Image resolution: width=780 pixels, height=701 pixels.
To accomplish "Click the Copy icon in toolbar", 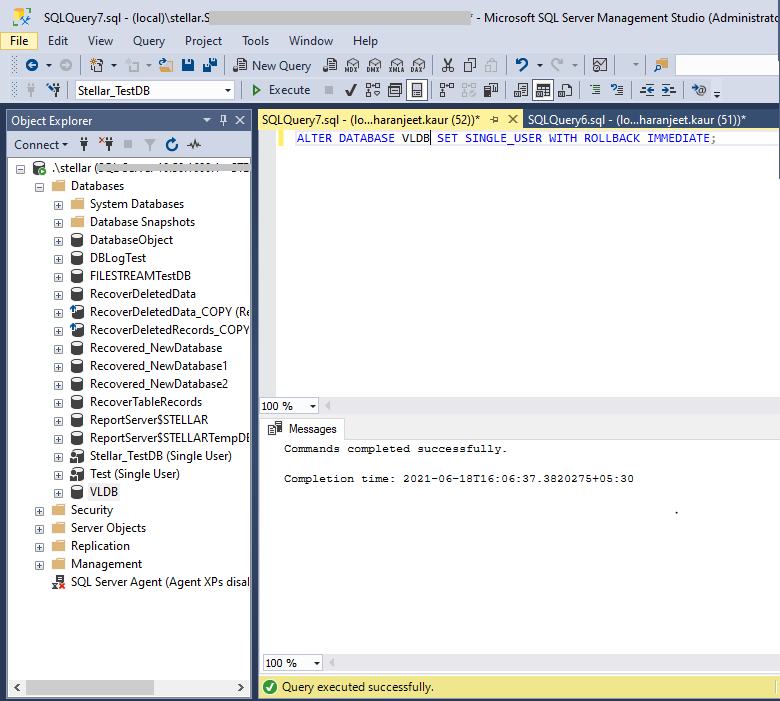I will click(470, 65).
